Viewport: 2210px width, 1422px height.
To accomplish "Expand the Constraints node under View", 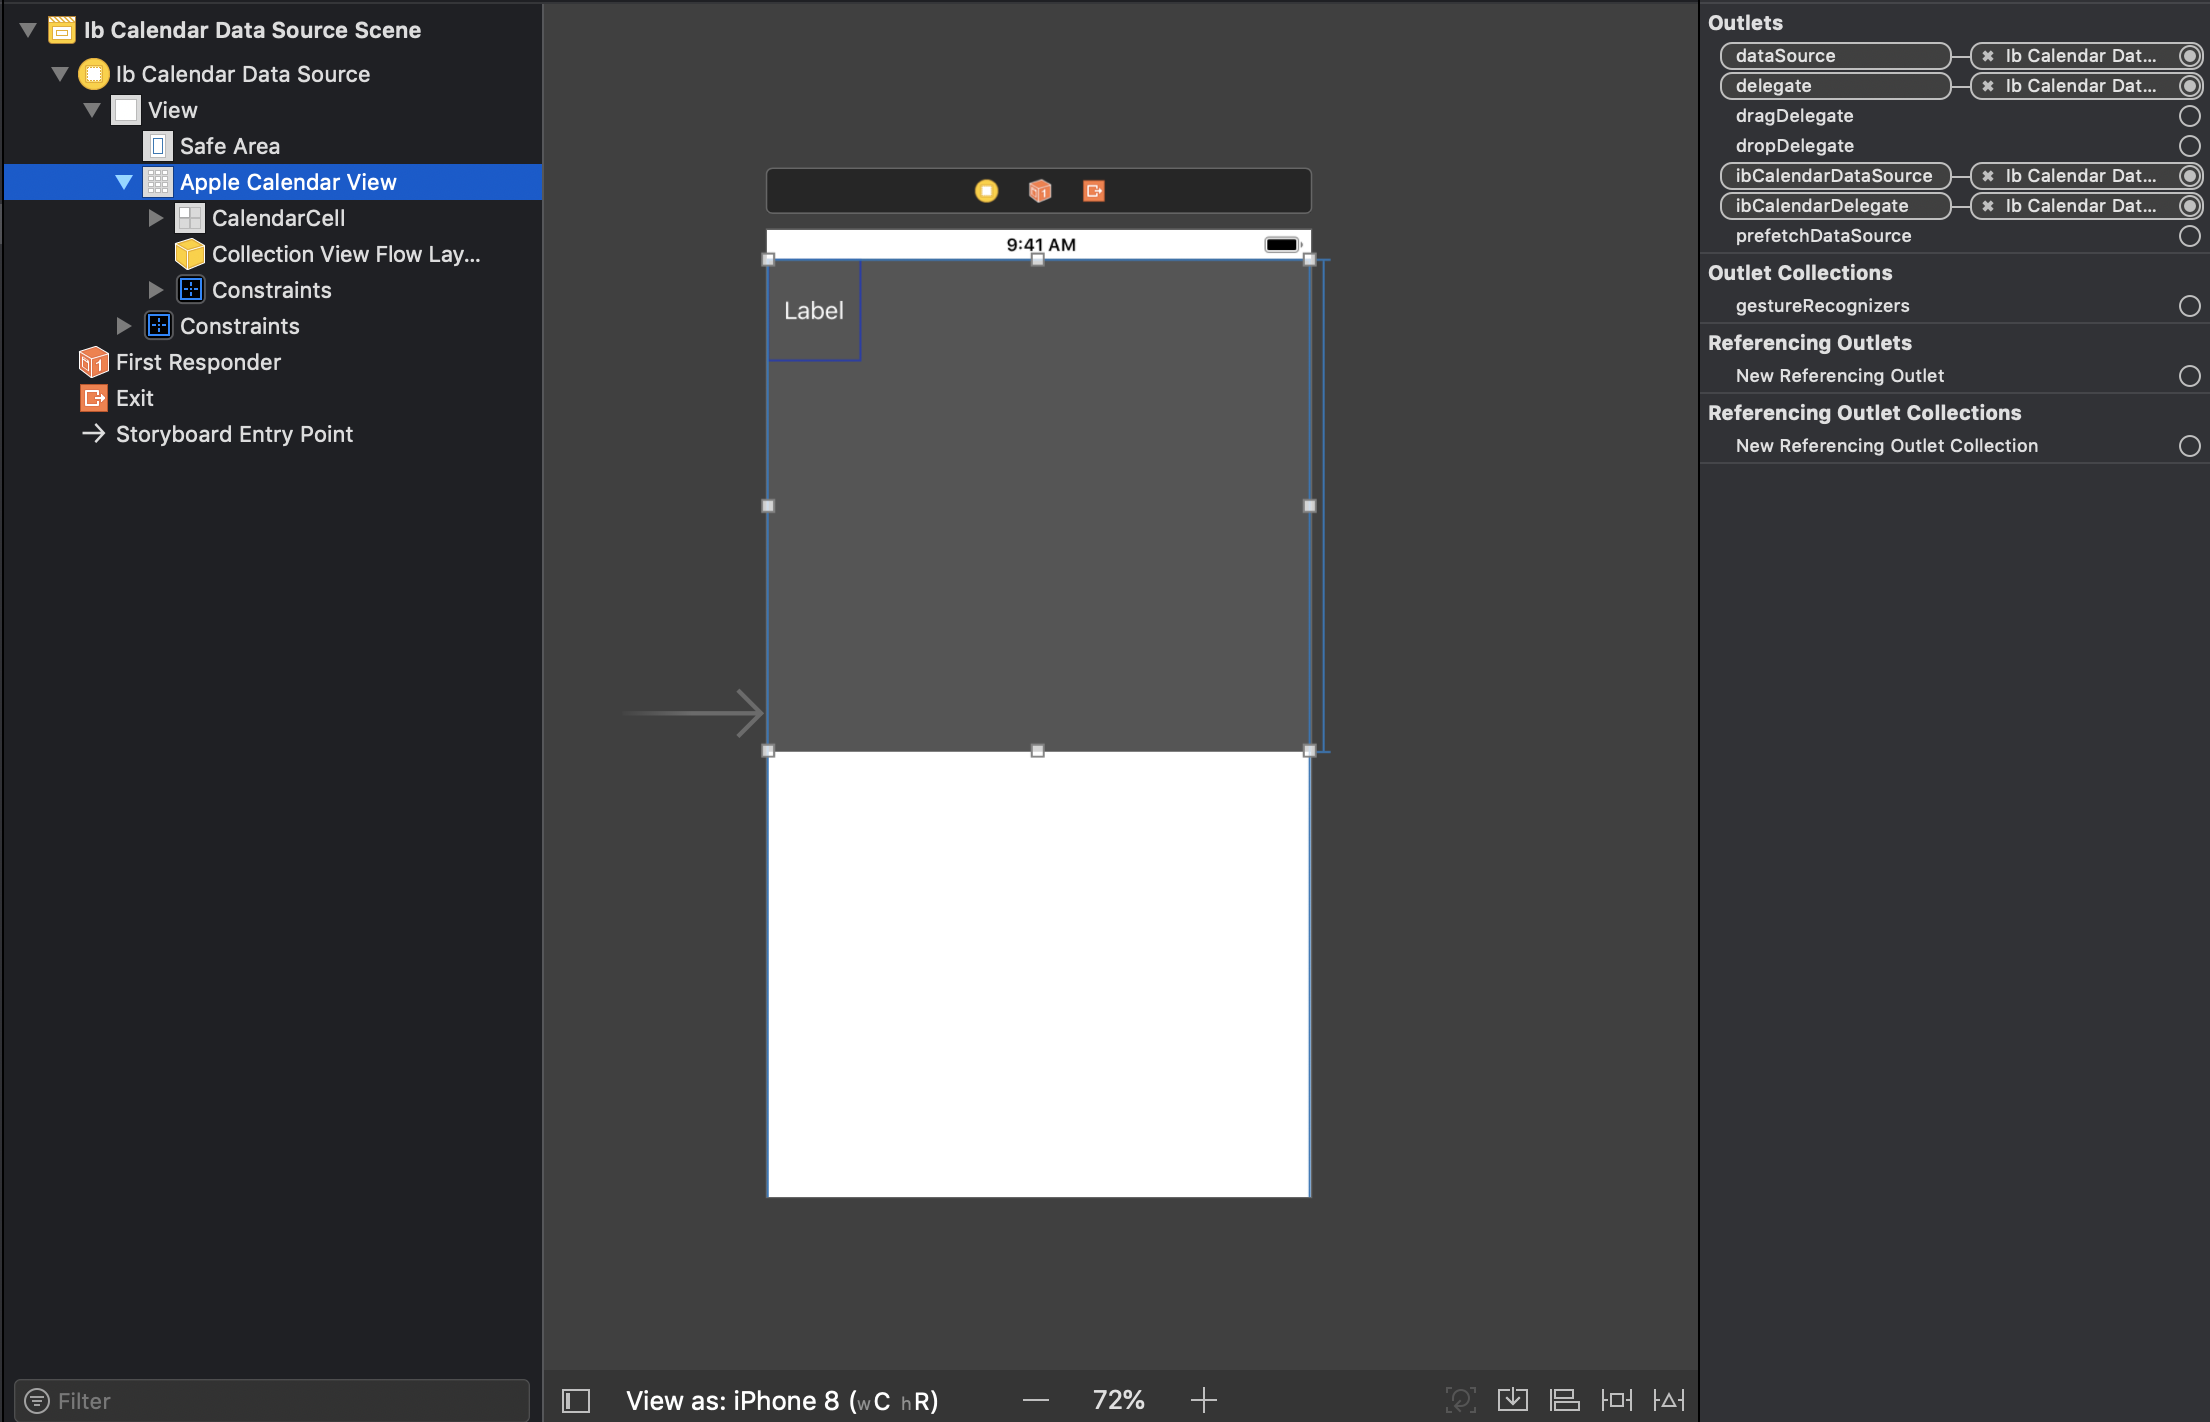I will (x=124, y=326).
